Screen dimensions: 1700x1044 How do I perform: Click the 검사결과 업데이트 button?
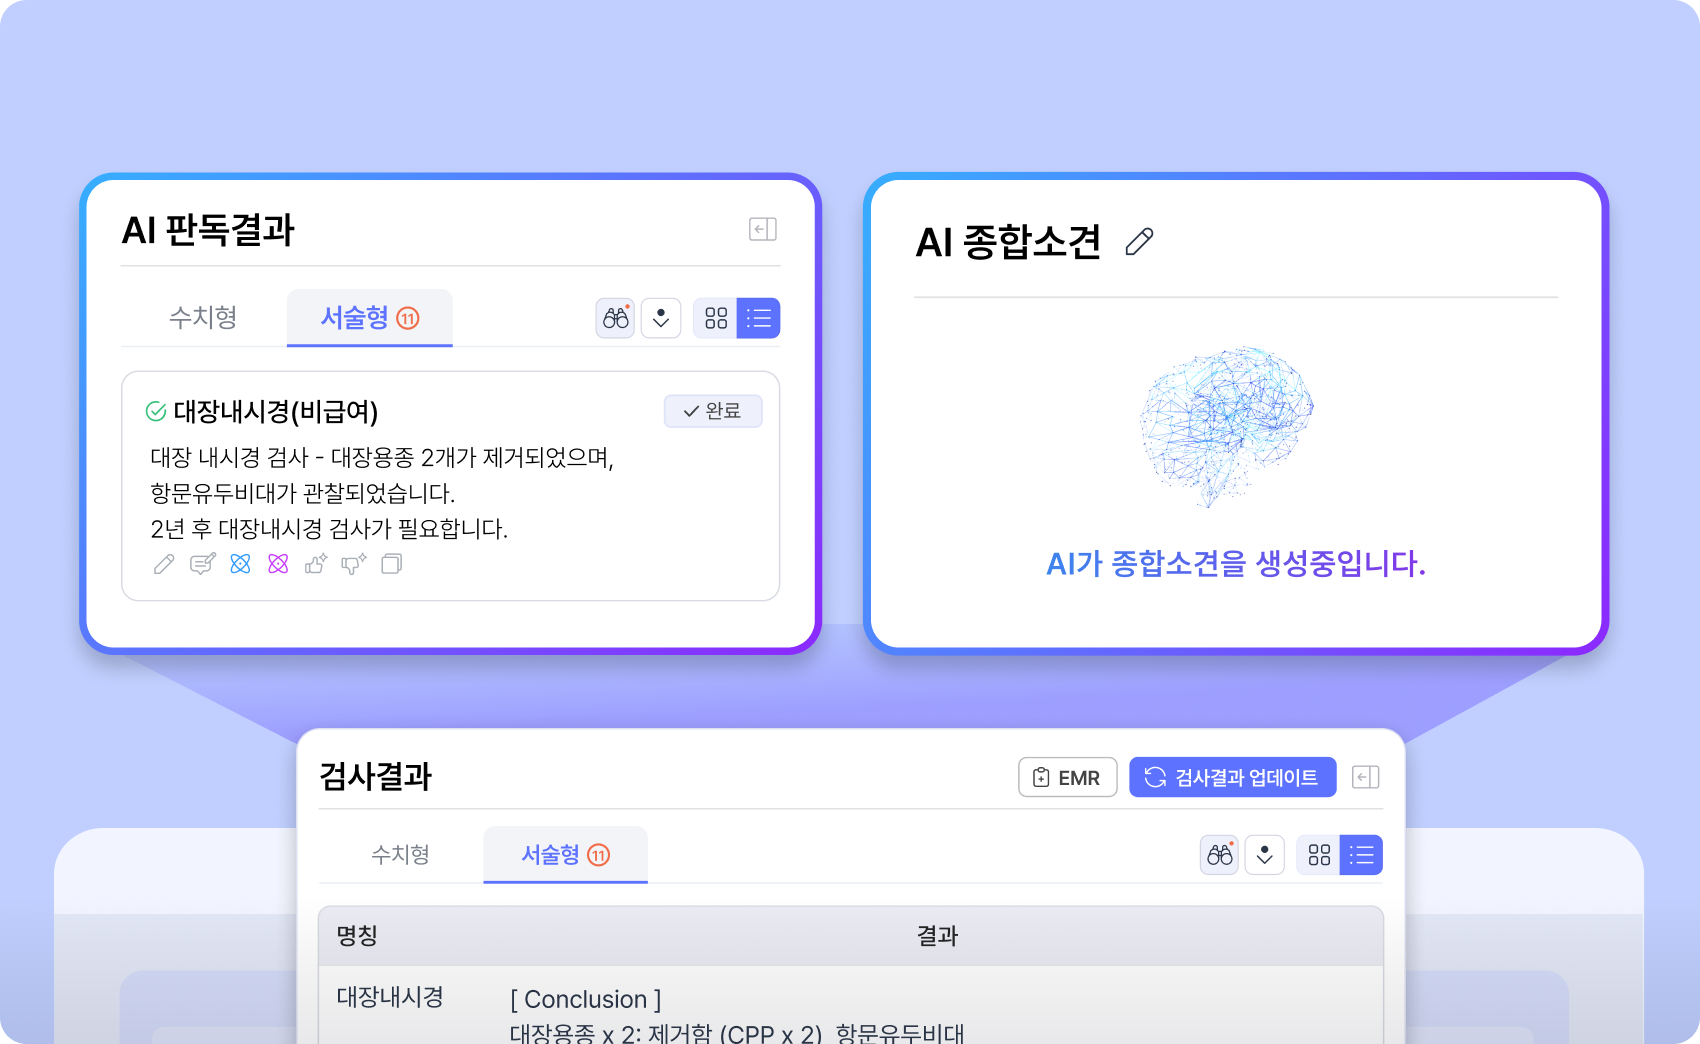click(1232, 777)
